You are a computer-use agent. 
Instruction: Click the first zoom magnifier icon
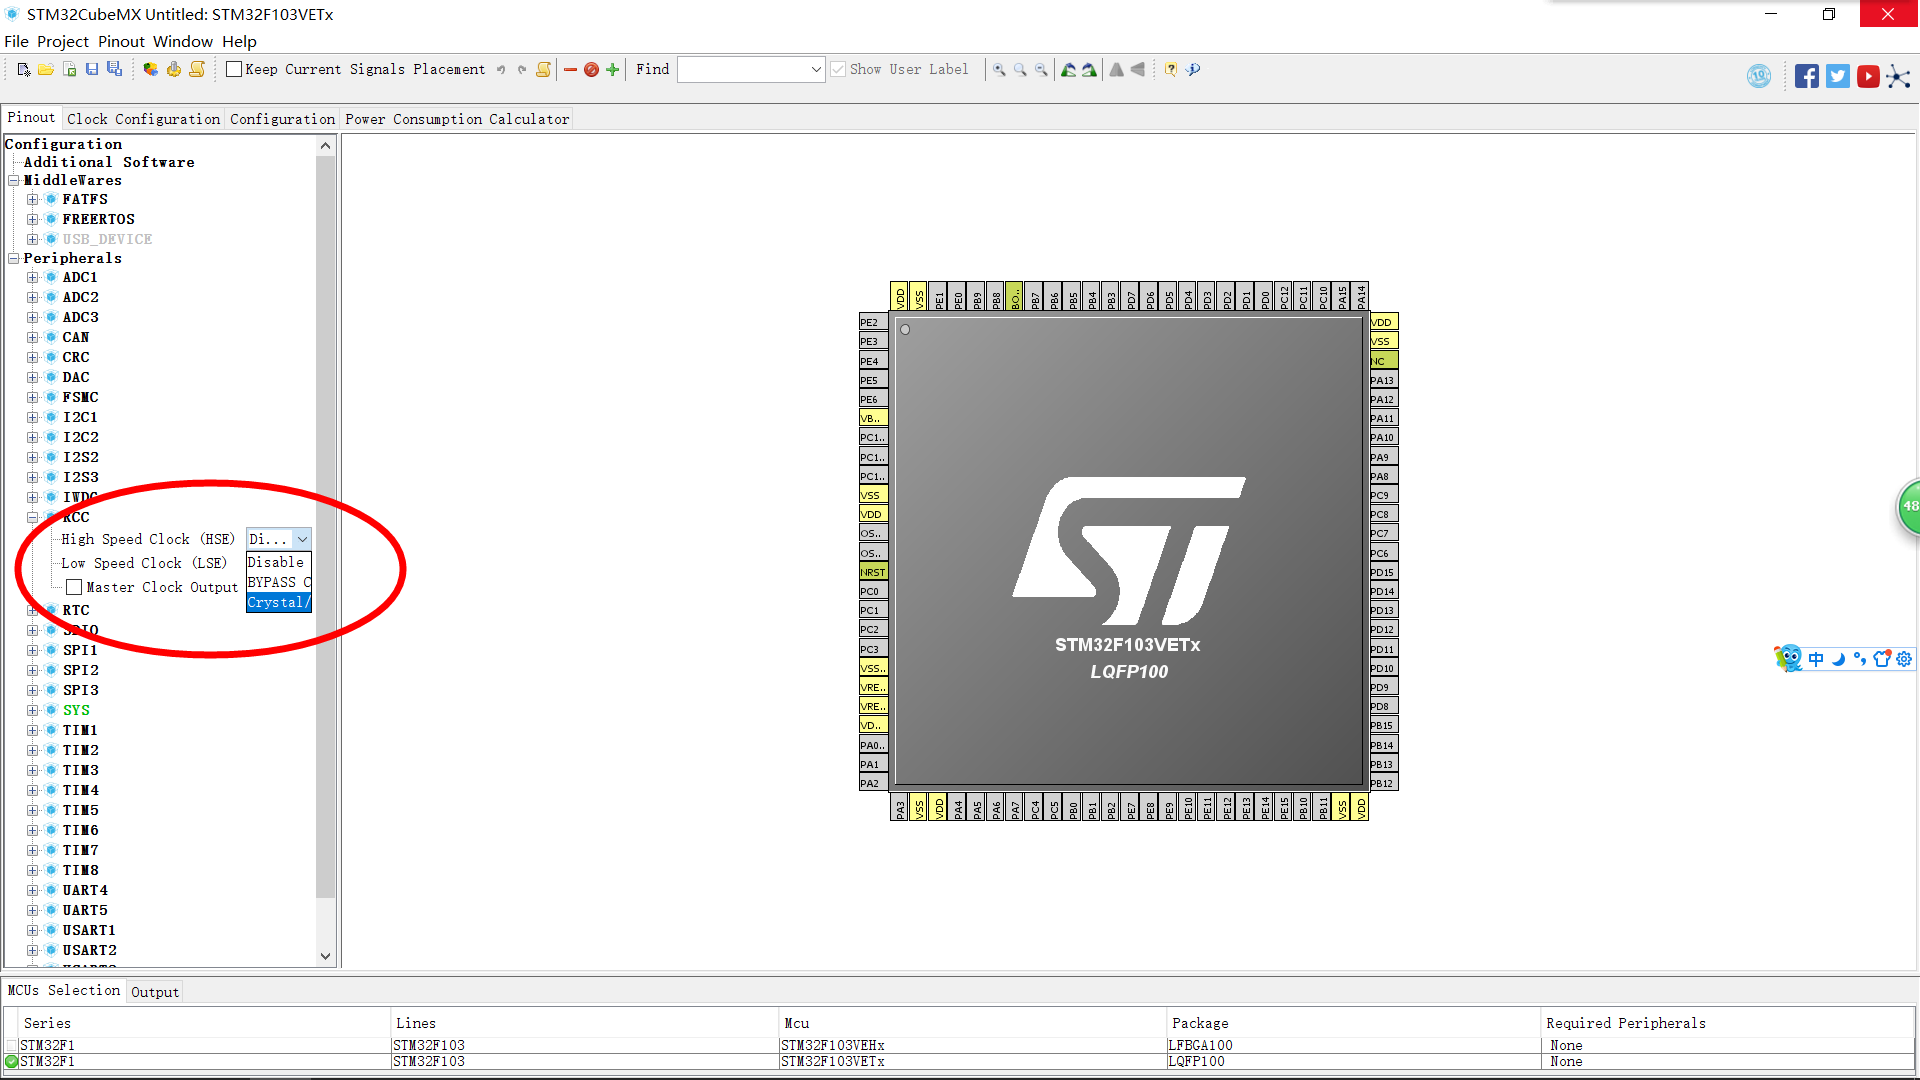(999, 70)
